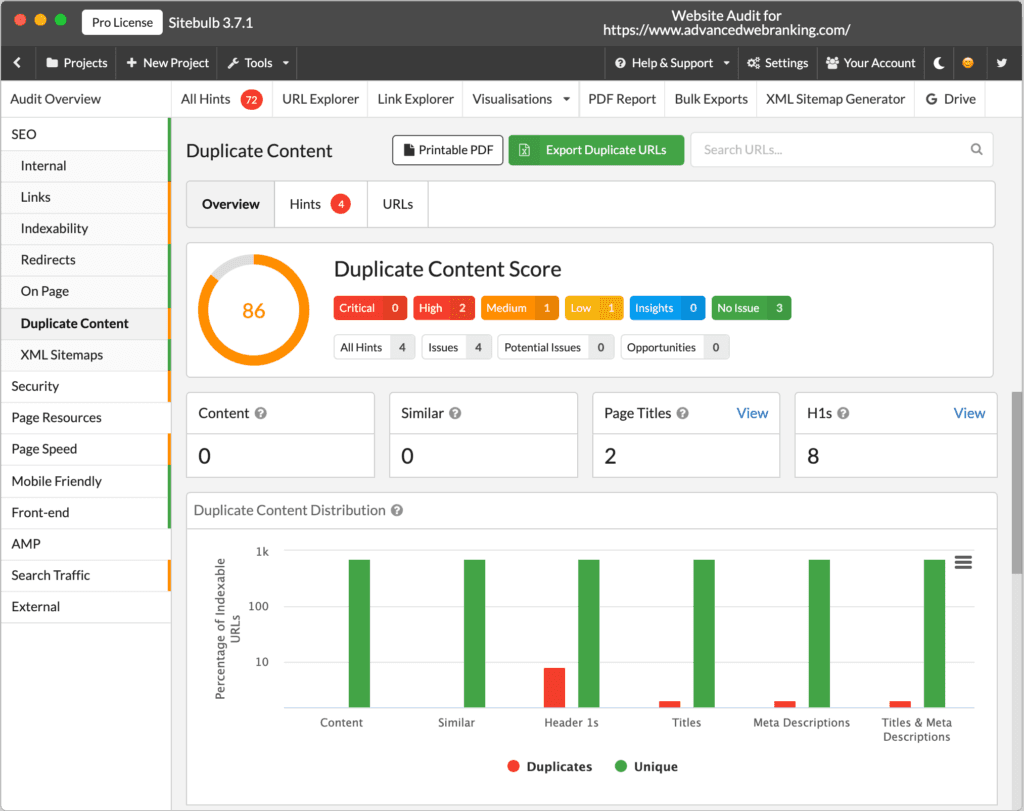Open Bulk Exports
This screenshot has width=1024, height=811.
pos(711,99)
